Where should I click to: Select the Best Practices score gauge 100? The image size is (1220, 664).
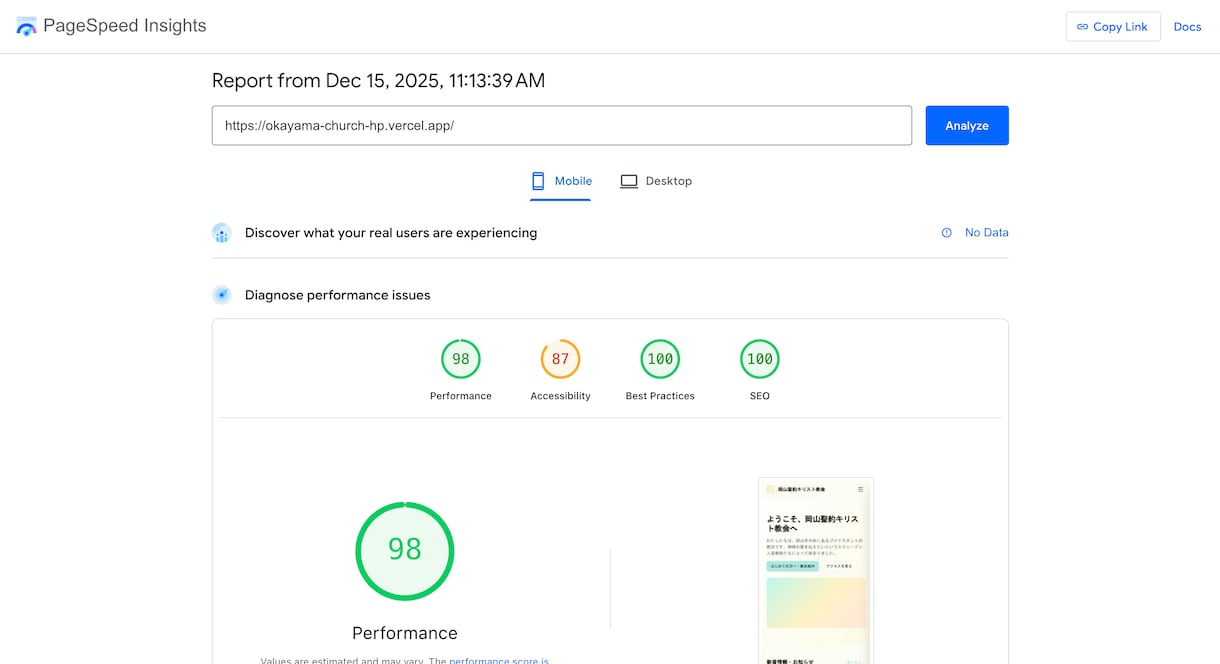point(660,359)
